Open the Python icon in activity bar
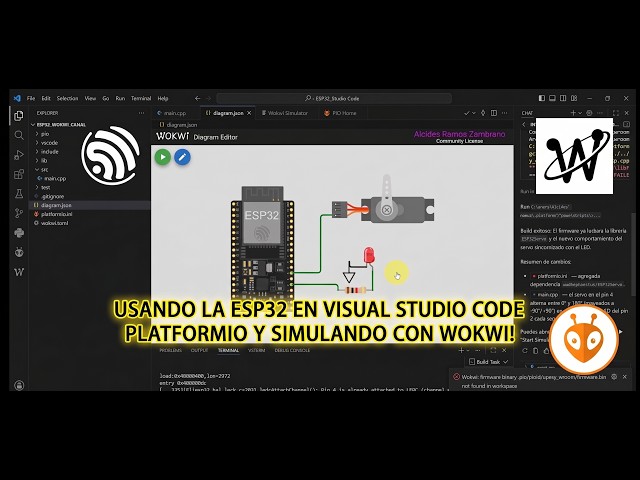Viewport: 640px width, 480px height. click(x=19, y=233)
